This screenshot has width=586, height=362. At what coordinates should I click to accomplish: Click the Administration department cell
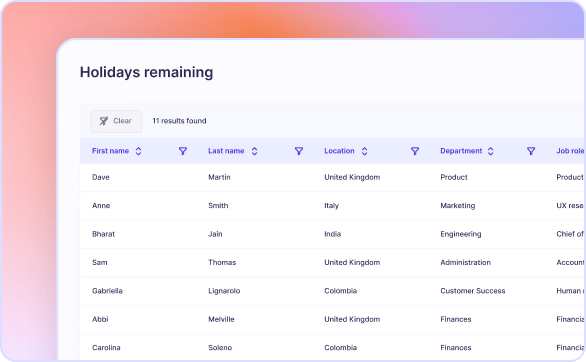coord(466,263)
